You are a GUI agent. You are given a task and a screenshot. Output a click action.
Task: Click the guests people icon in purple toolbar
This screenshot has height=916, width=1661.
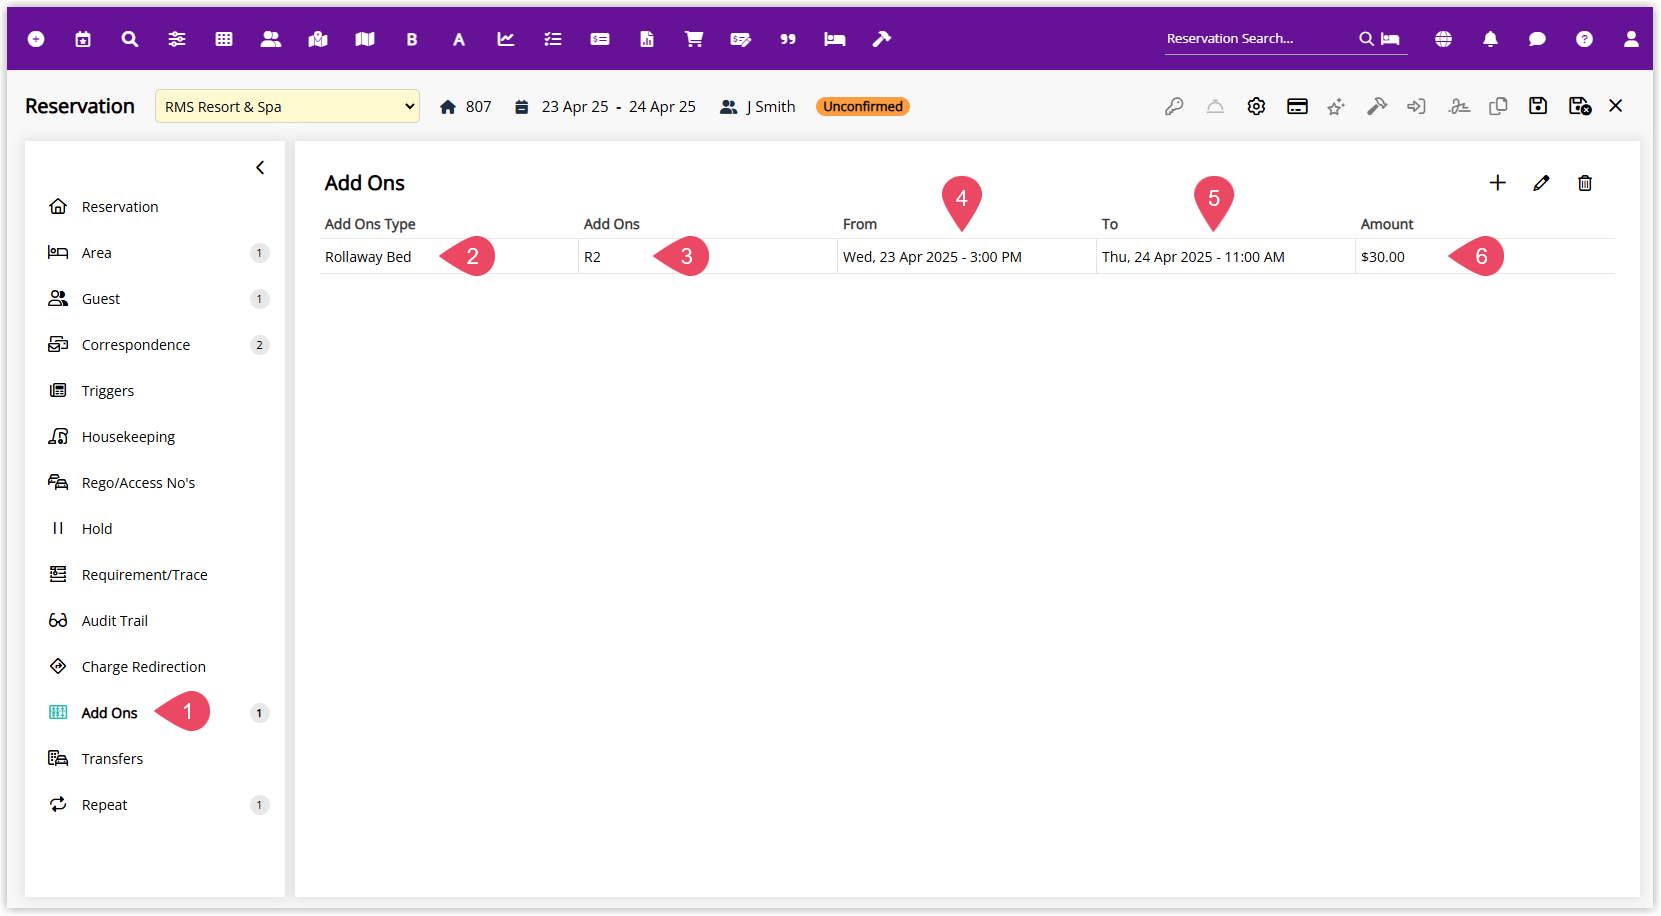click(x=271, y=39)
